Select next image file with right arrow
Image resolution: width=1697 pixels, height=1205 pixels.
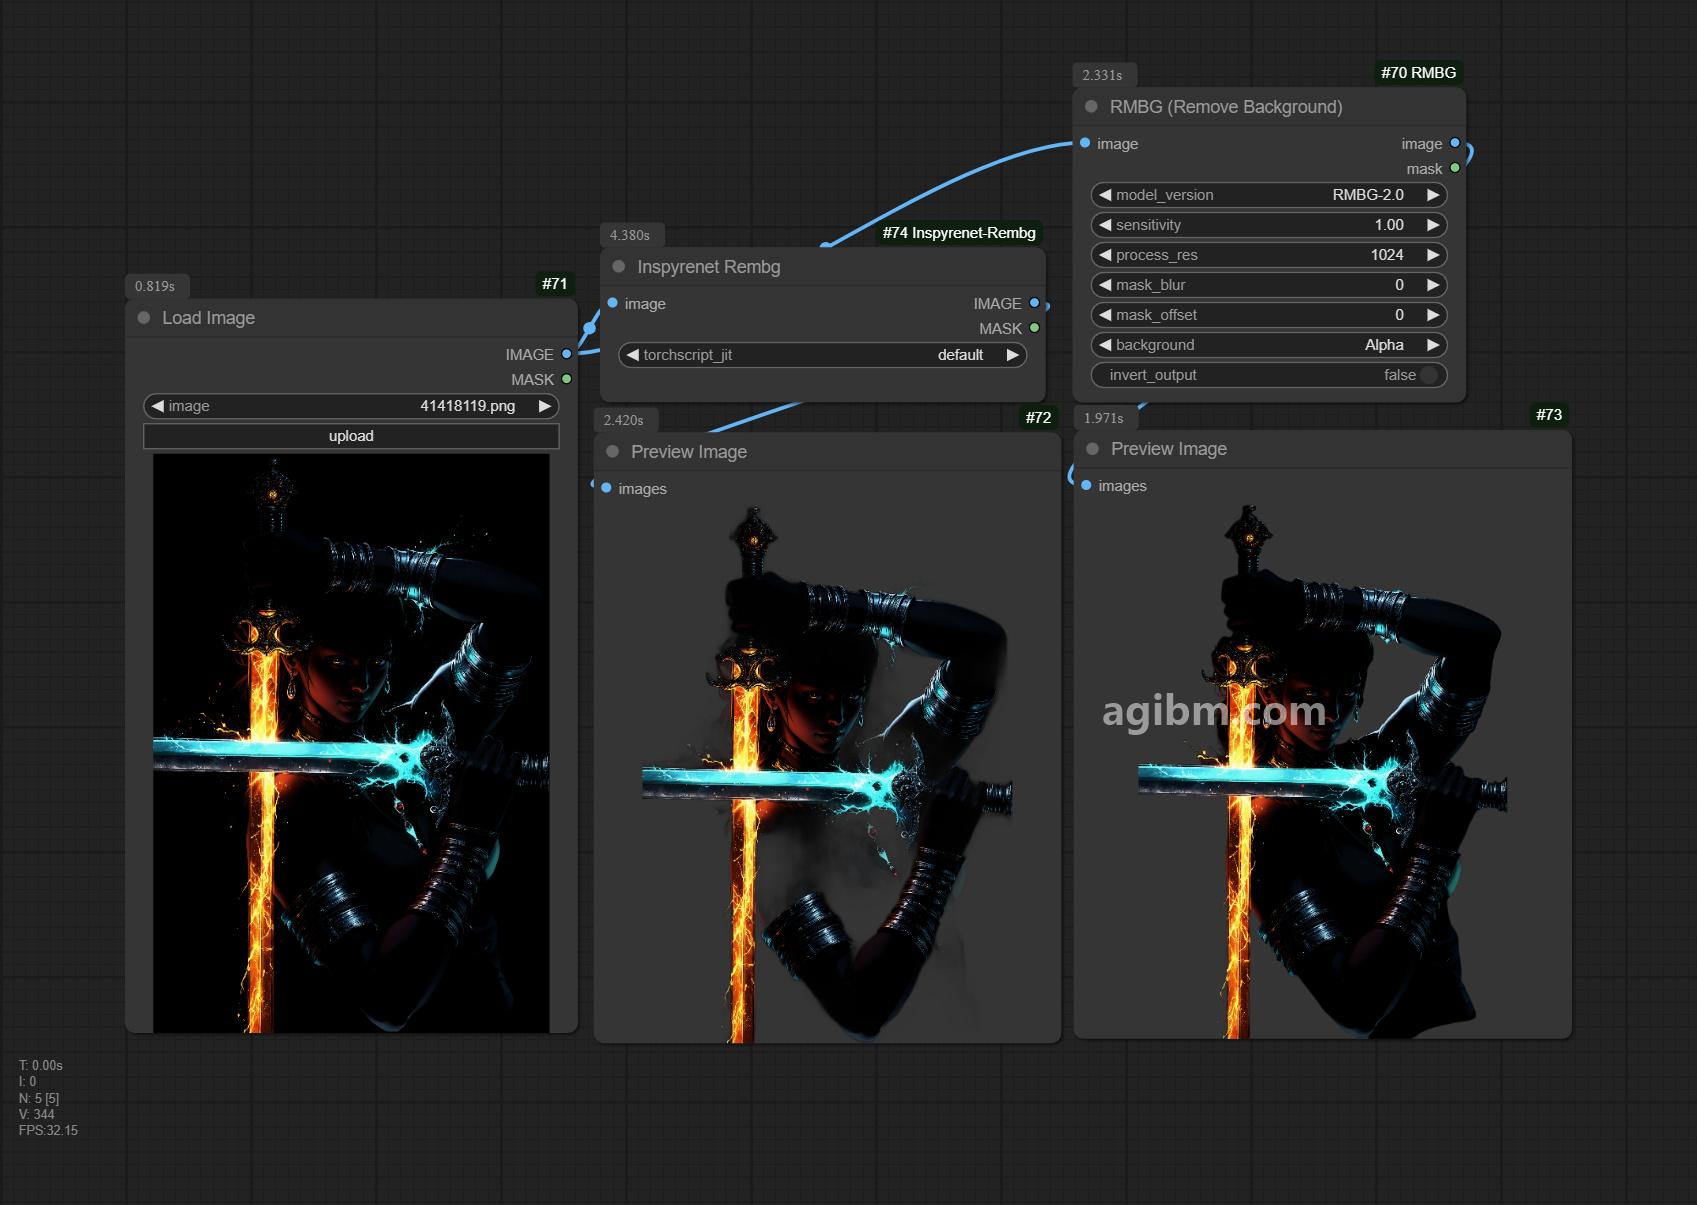click(544, 406)
